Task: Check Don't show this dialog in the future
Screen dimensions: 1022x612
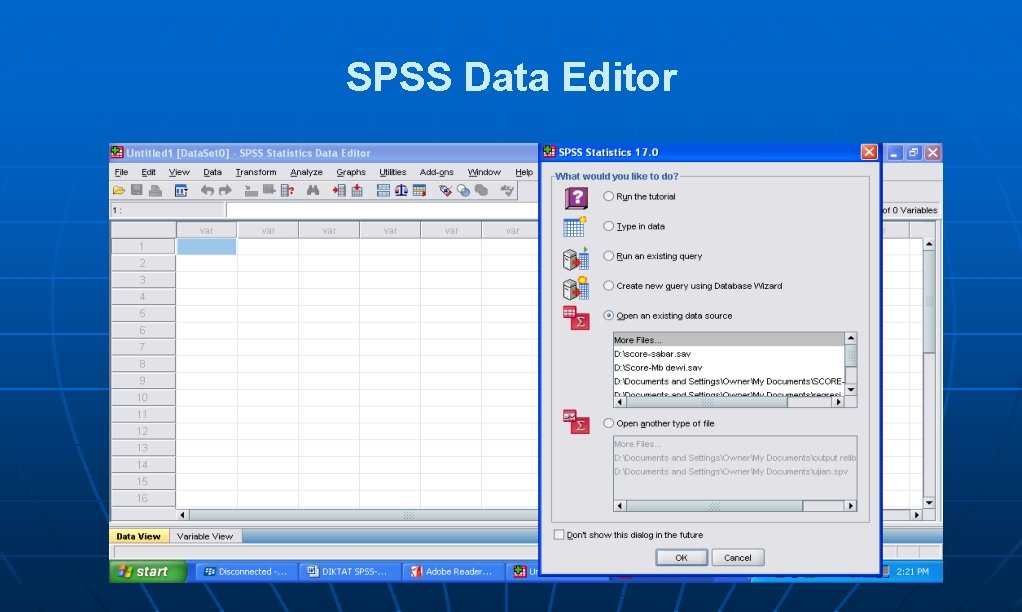Action: pos(559,534)
